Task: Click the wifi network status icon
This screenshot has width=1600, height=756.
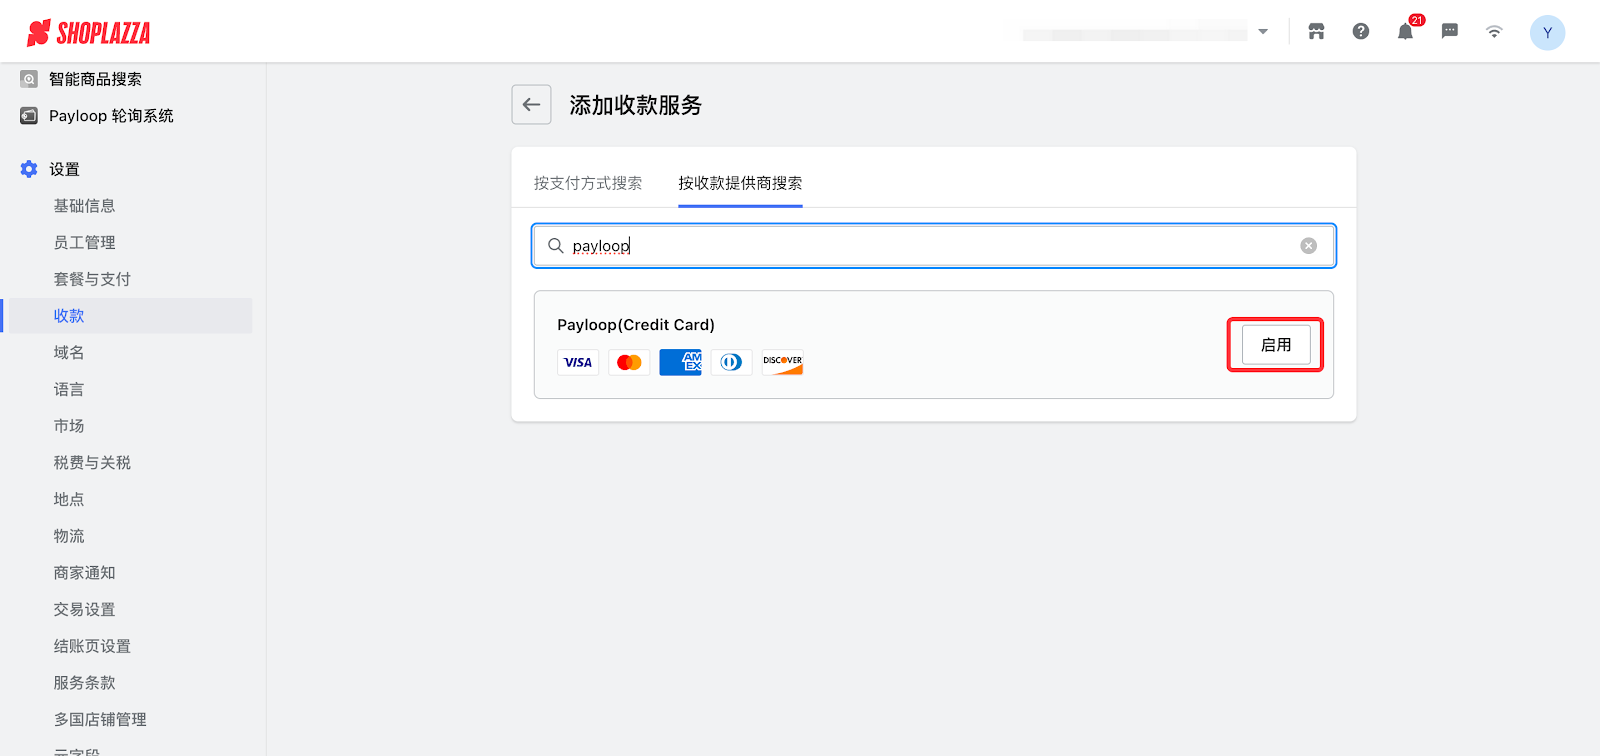Action: tap(1494, 32)
